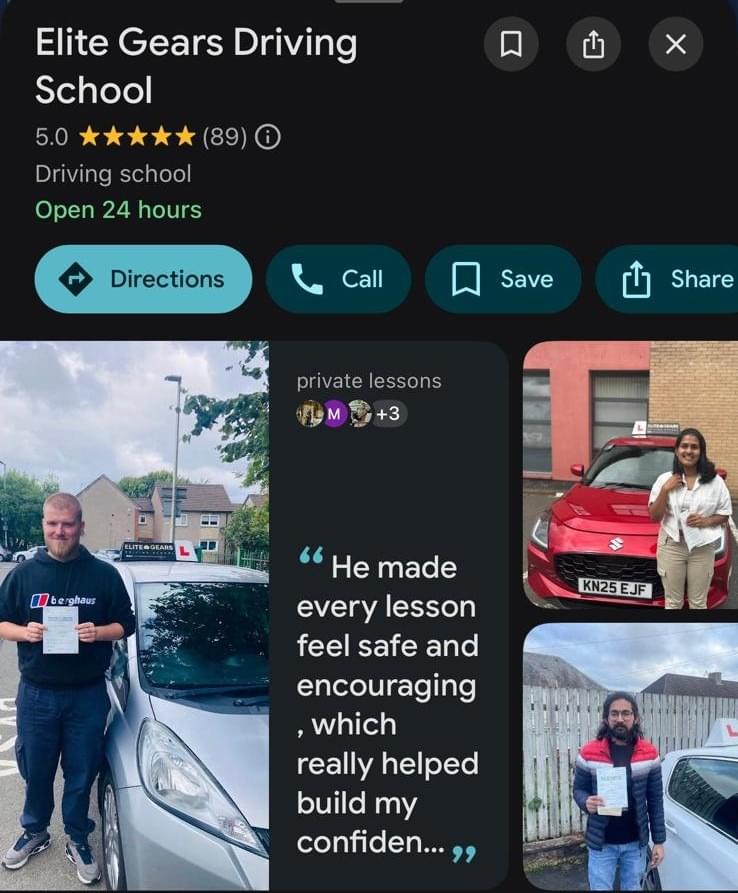Image resolution: width=738 pixels, height=893 pixels.
Task: Tap the +3 more reviewers badge
Action: pos(388,414)
